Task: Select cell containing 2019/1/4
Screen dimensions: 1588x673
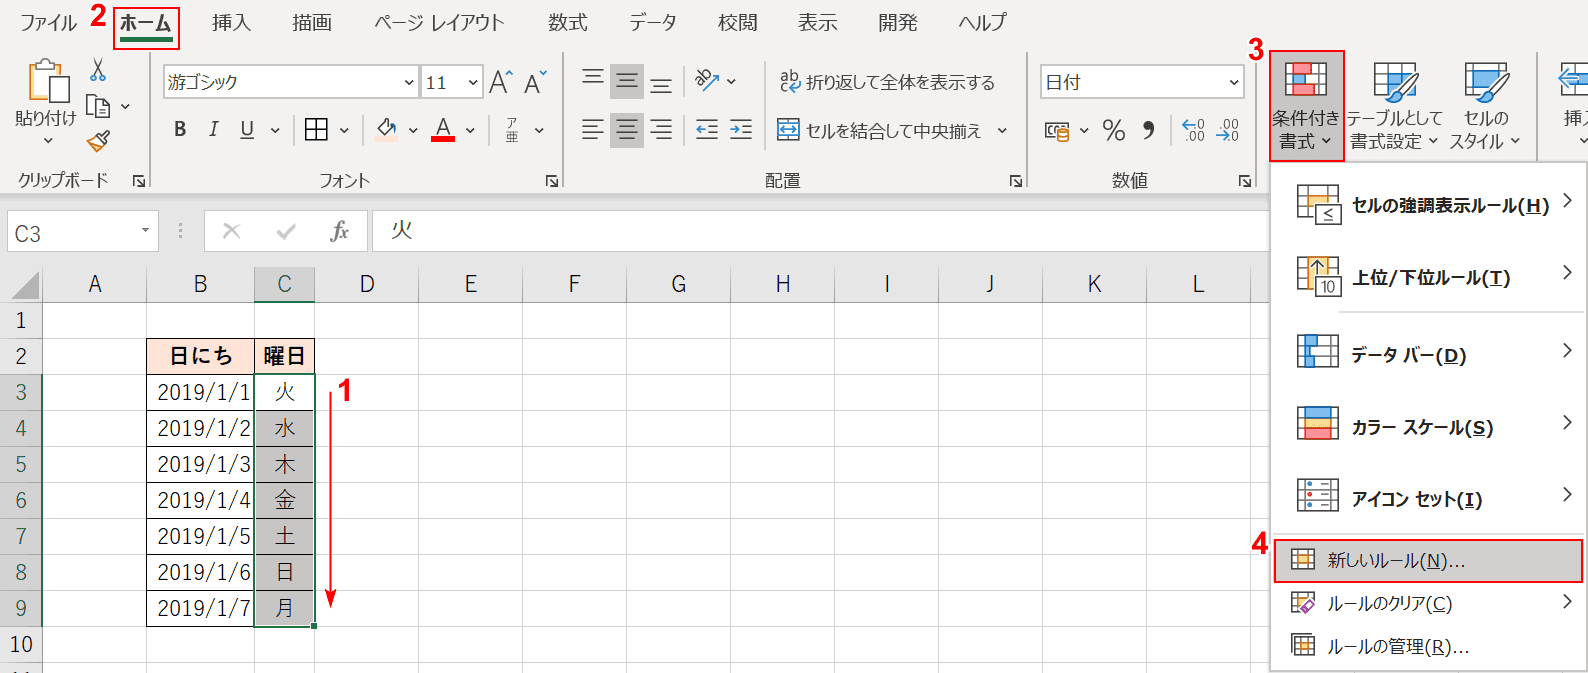Action: tap(201, 500)
